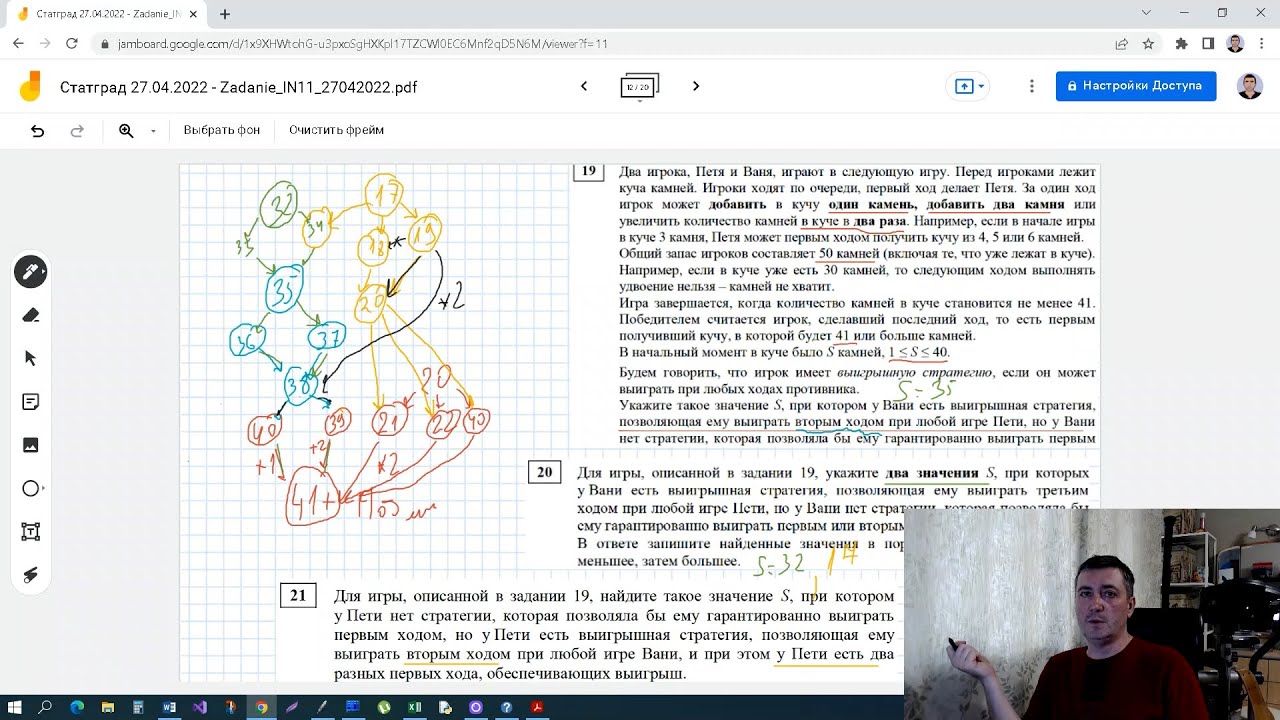Open the Windows Start menu

click(15, 707)
